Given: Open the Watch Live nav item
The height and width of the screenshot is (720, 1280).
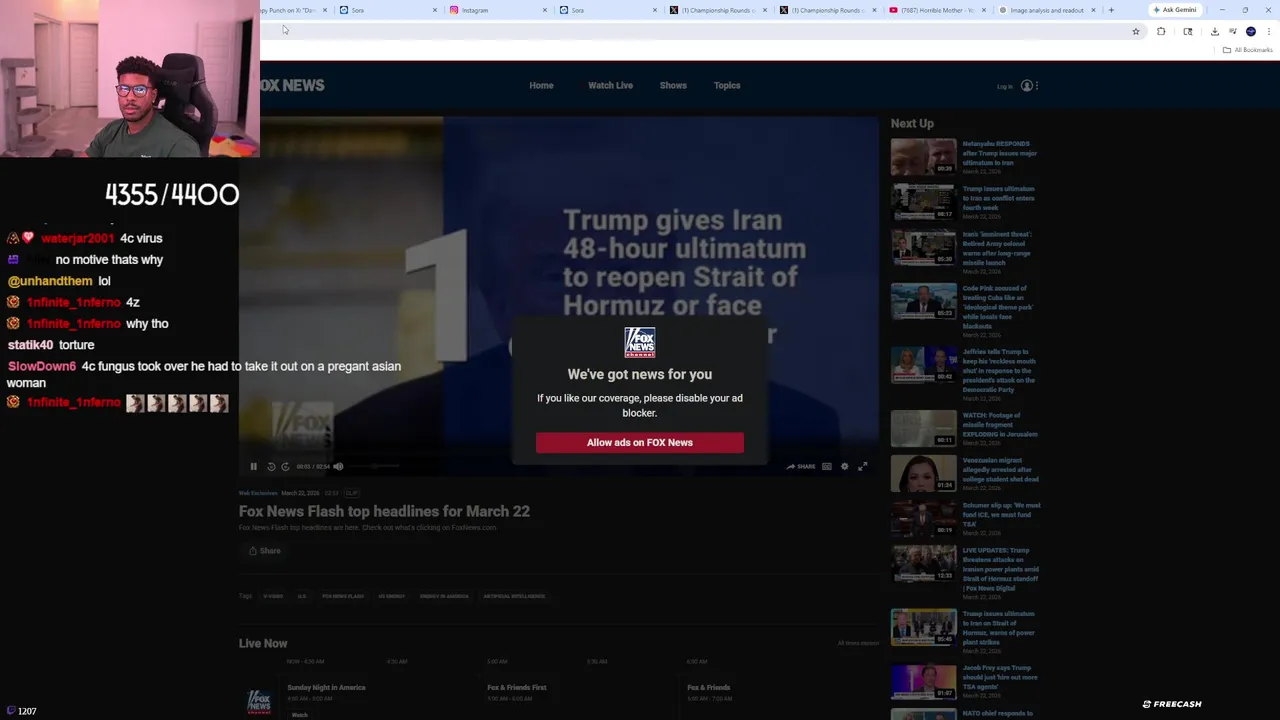Looking at the screenshot, I should coord(610,85).
